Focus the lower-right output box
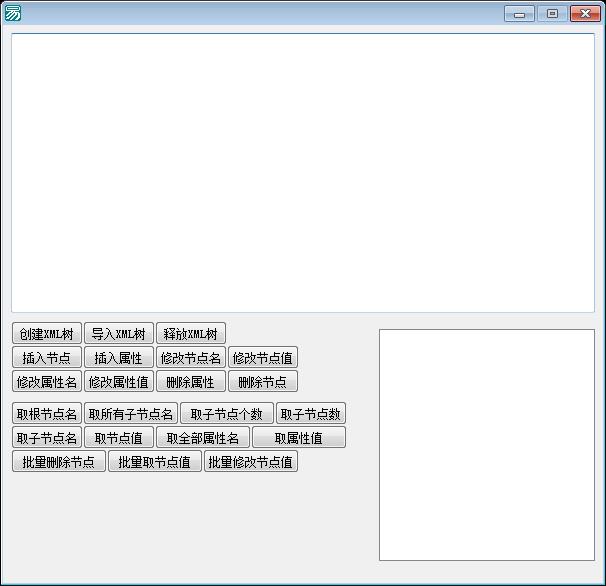The width and height of the screenshot is (606, 586). [487, 445]
